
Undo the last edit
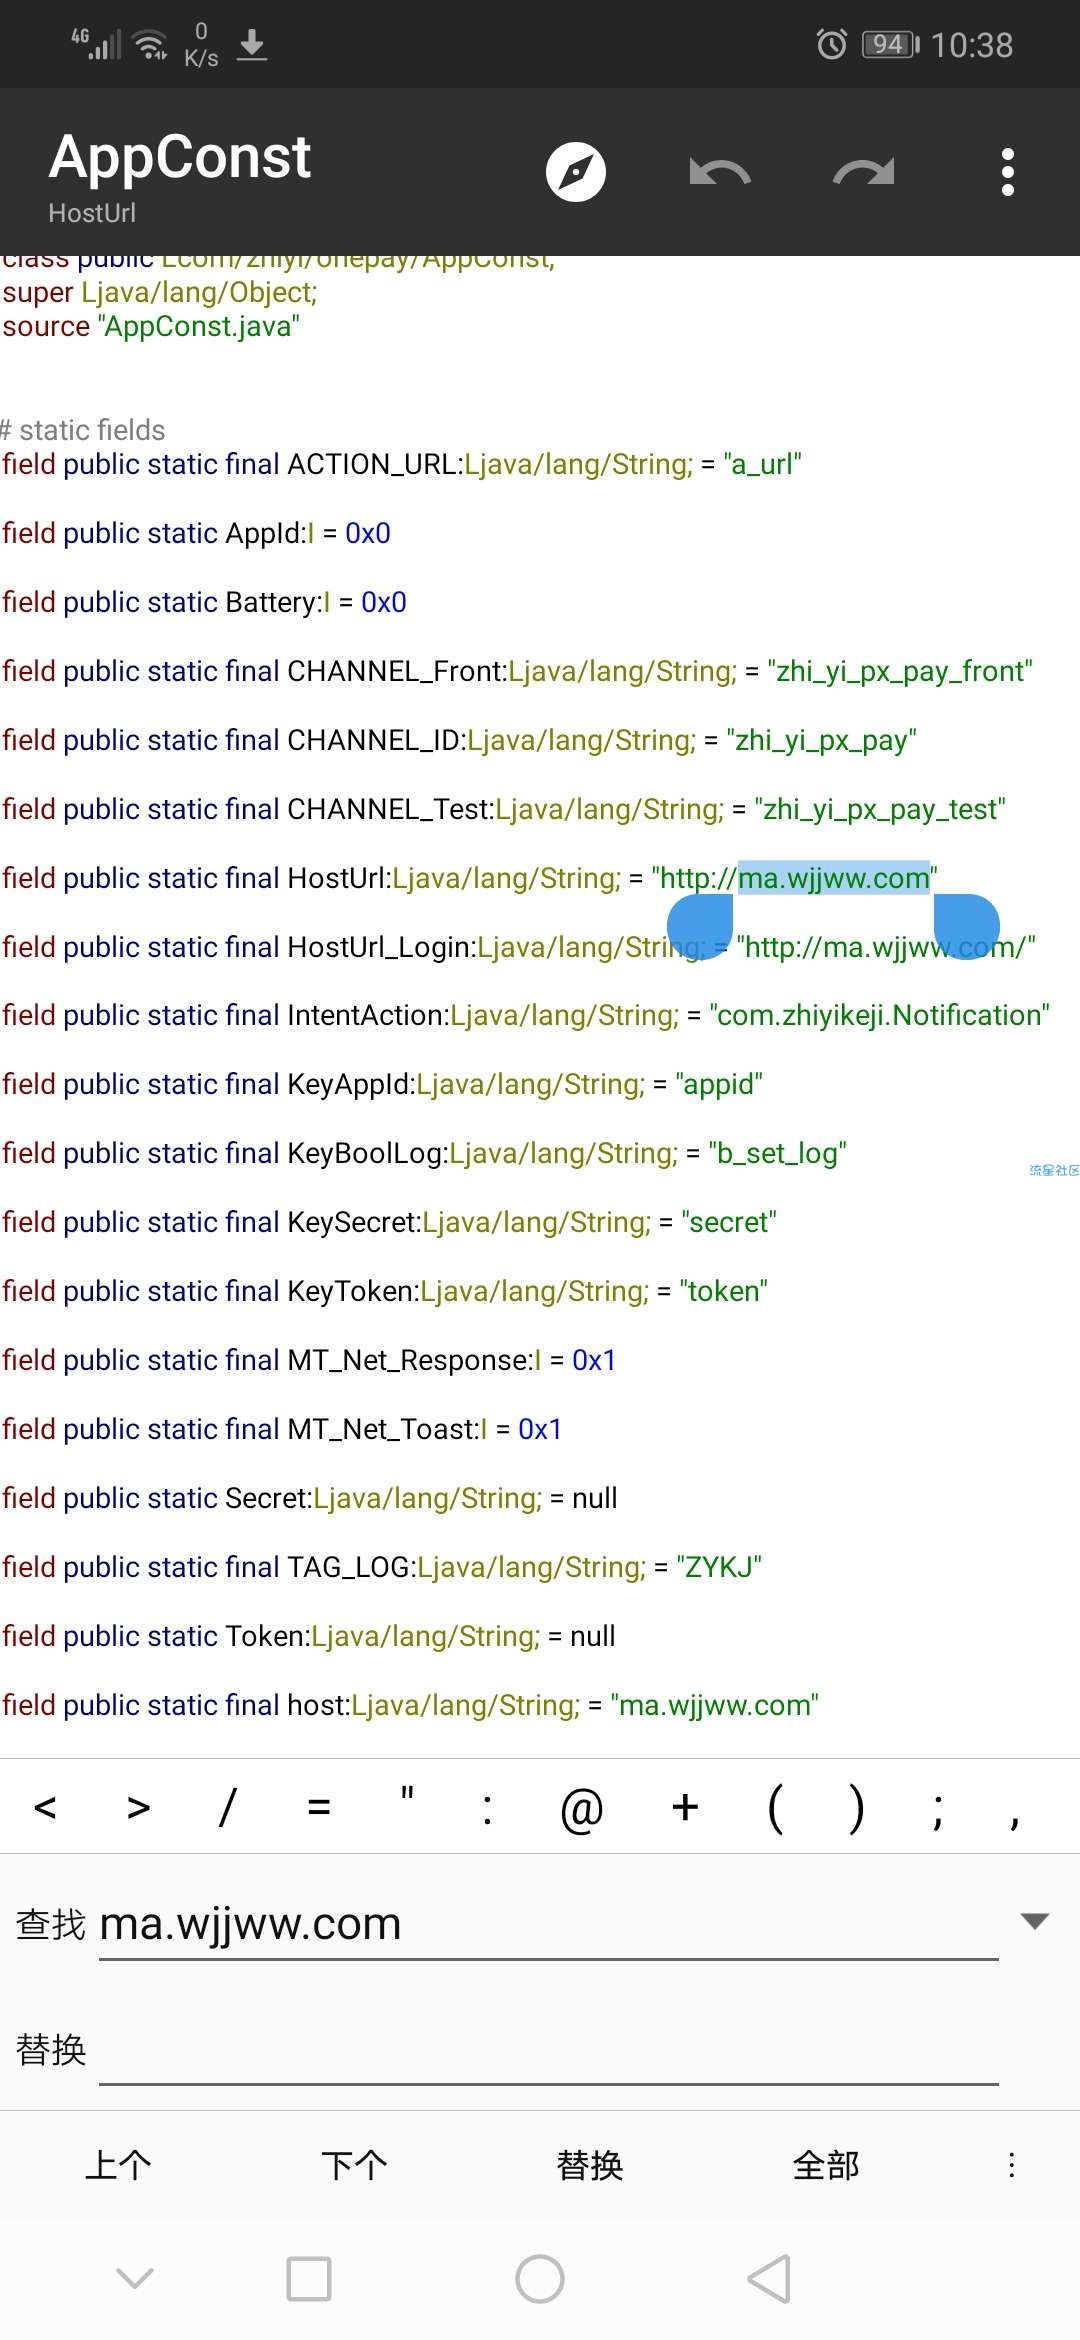pos(720,172)
